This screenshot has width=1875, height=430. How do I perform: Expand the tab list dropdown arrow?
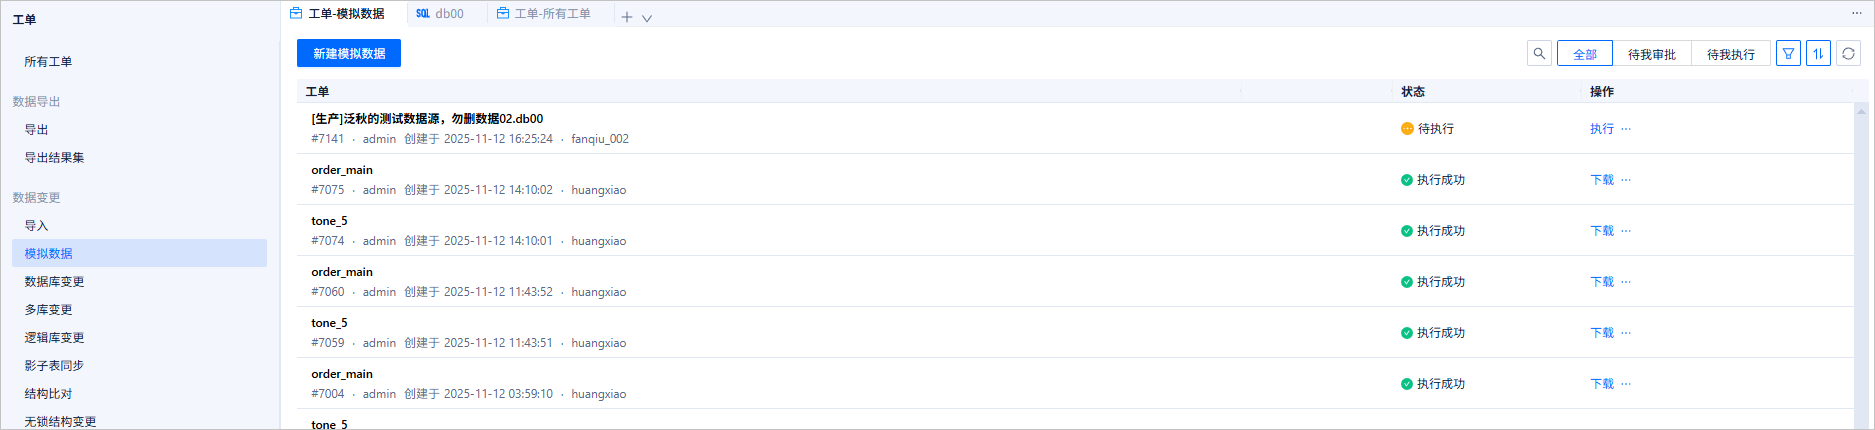click(x=647, y=18)
